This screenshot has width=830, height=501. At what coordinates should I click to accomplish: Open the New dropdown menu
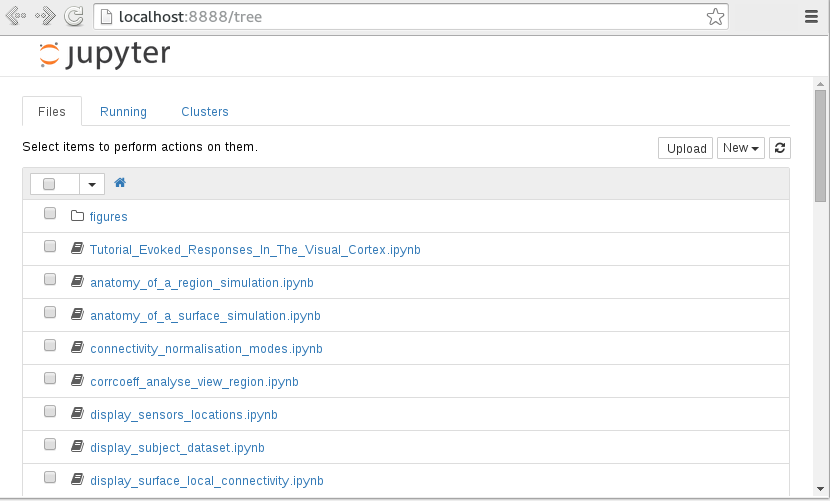tap(741, 148)
